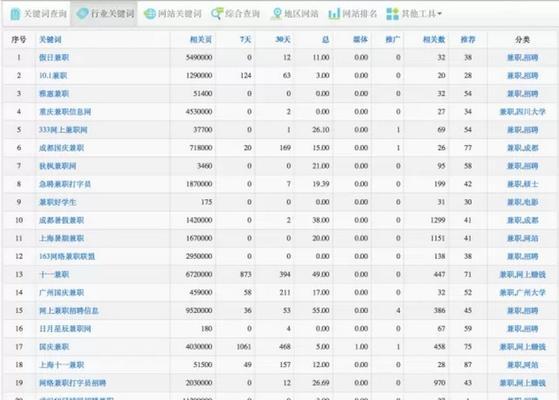The image size is (559, 400).
Task: Select the 7天 value 1061
Action: [x=244, y=347]
